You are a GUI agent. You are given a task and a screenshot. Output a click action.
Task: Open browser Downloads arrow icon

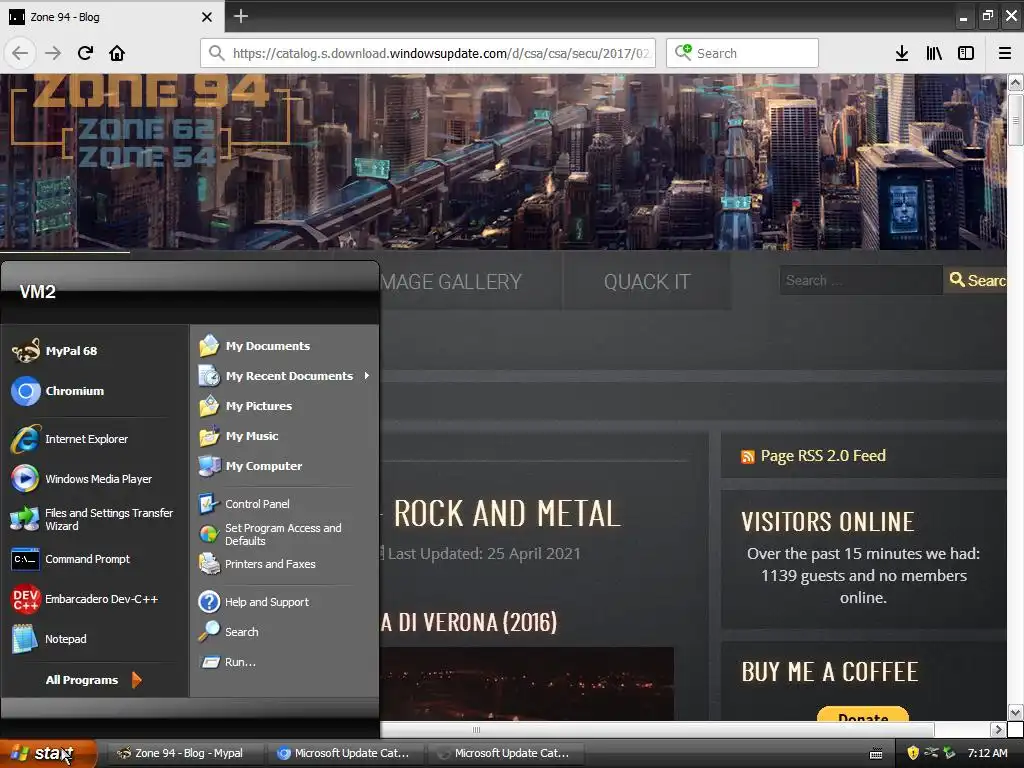(x=902, y=53)
